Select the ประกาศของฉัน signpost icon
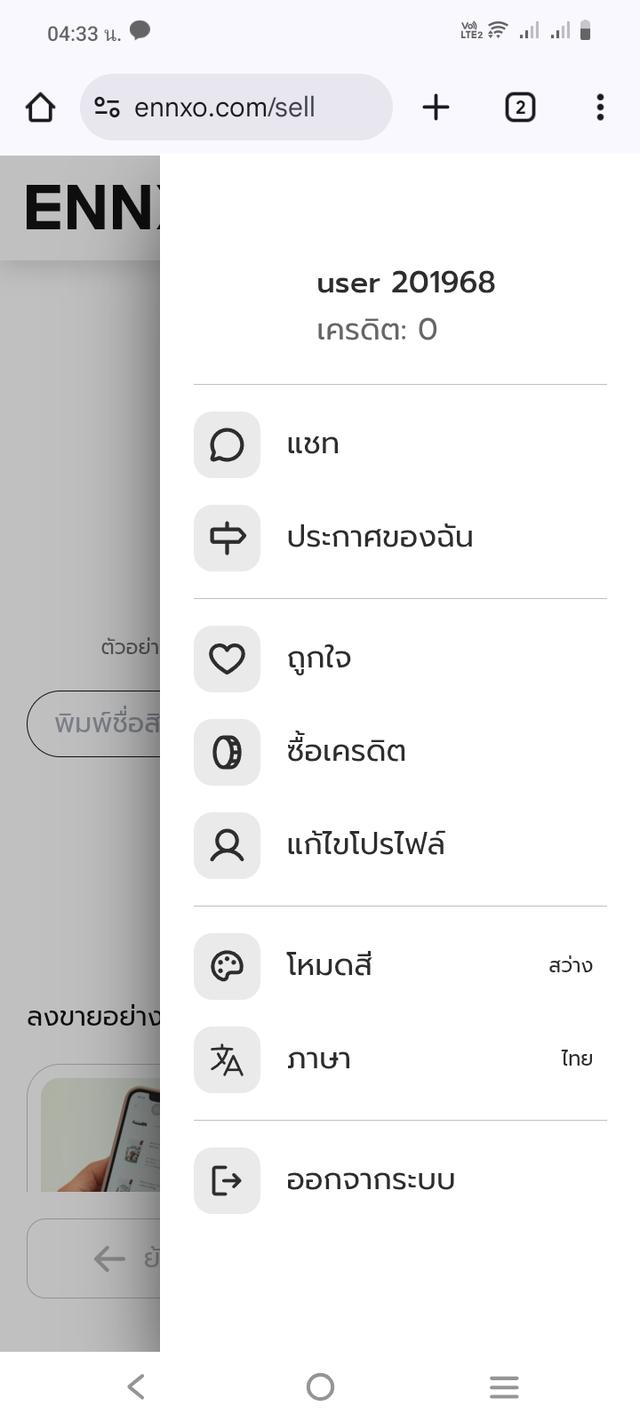640x1422 pixels. coord(225,538)
